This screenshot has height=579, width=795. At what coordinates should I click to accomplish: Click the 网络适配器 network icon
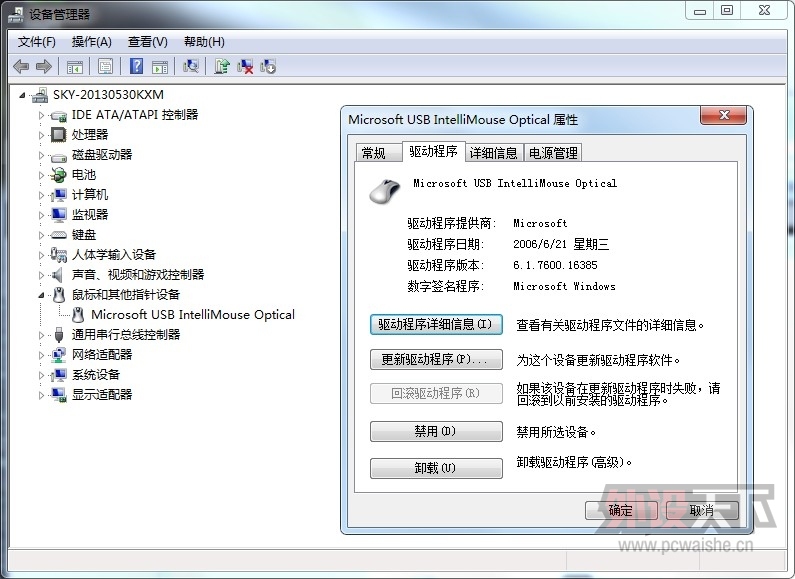point(58,355)
